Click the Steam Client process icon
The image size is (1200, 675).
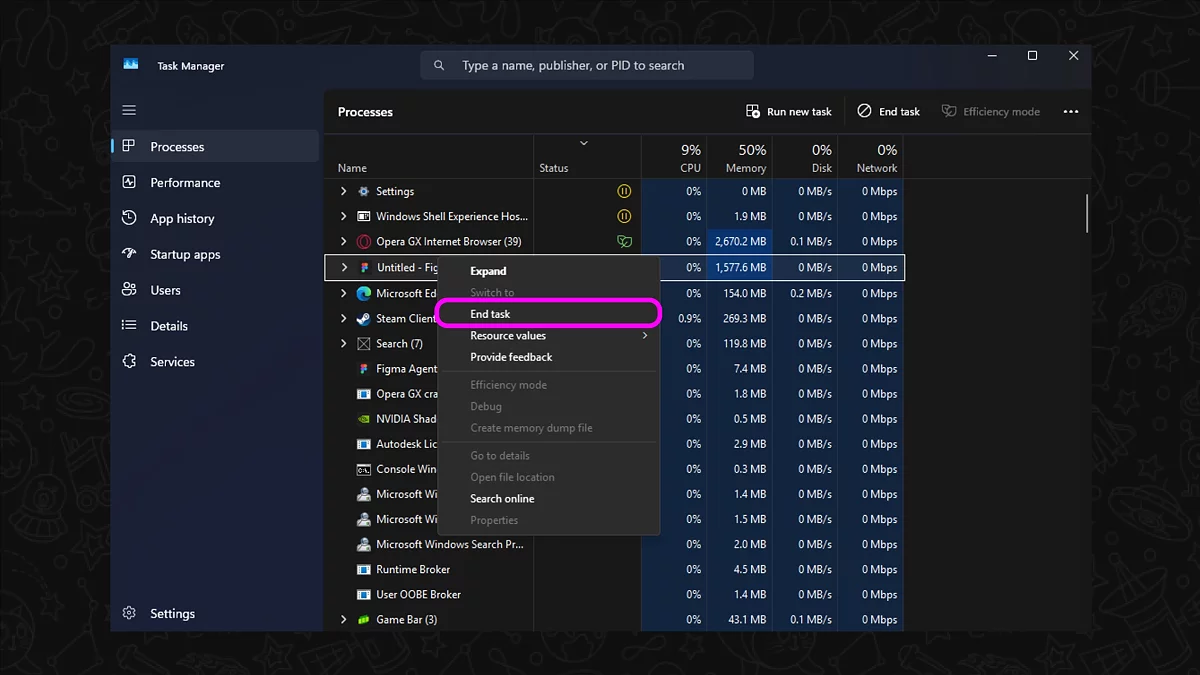[x=364, y=319]
